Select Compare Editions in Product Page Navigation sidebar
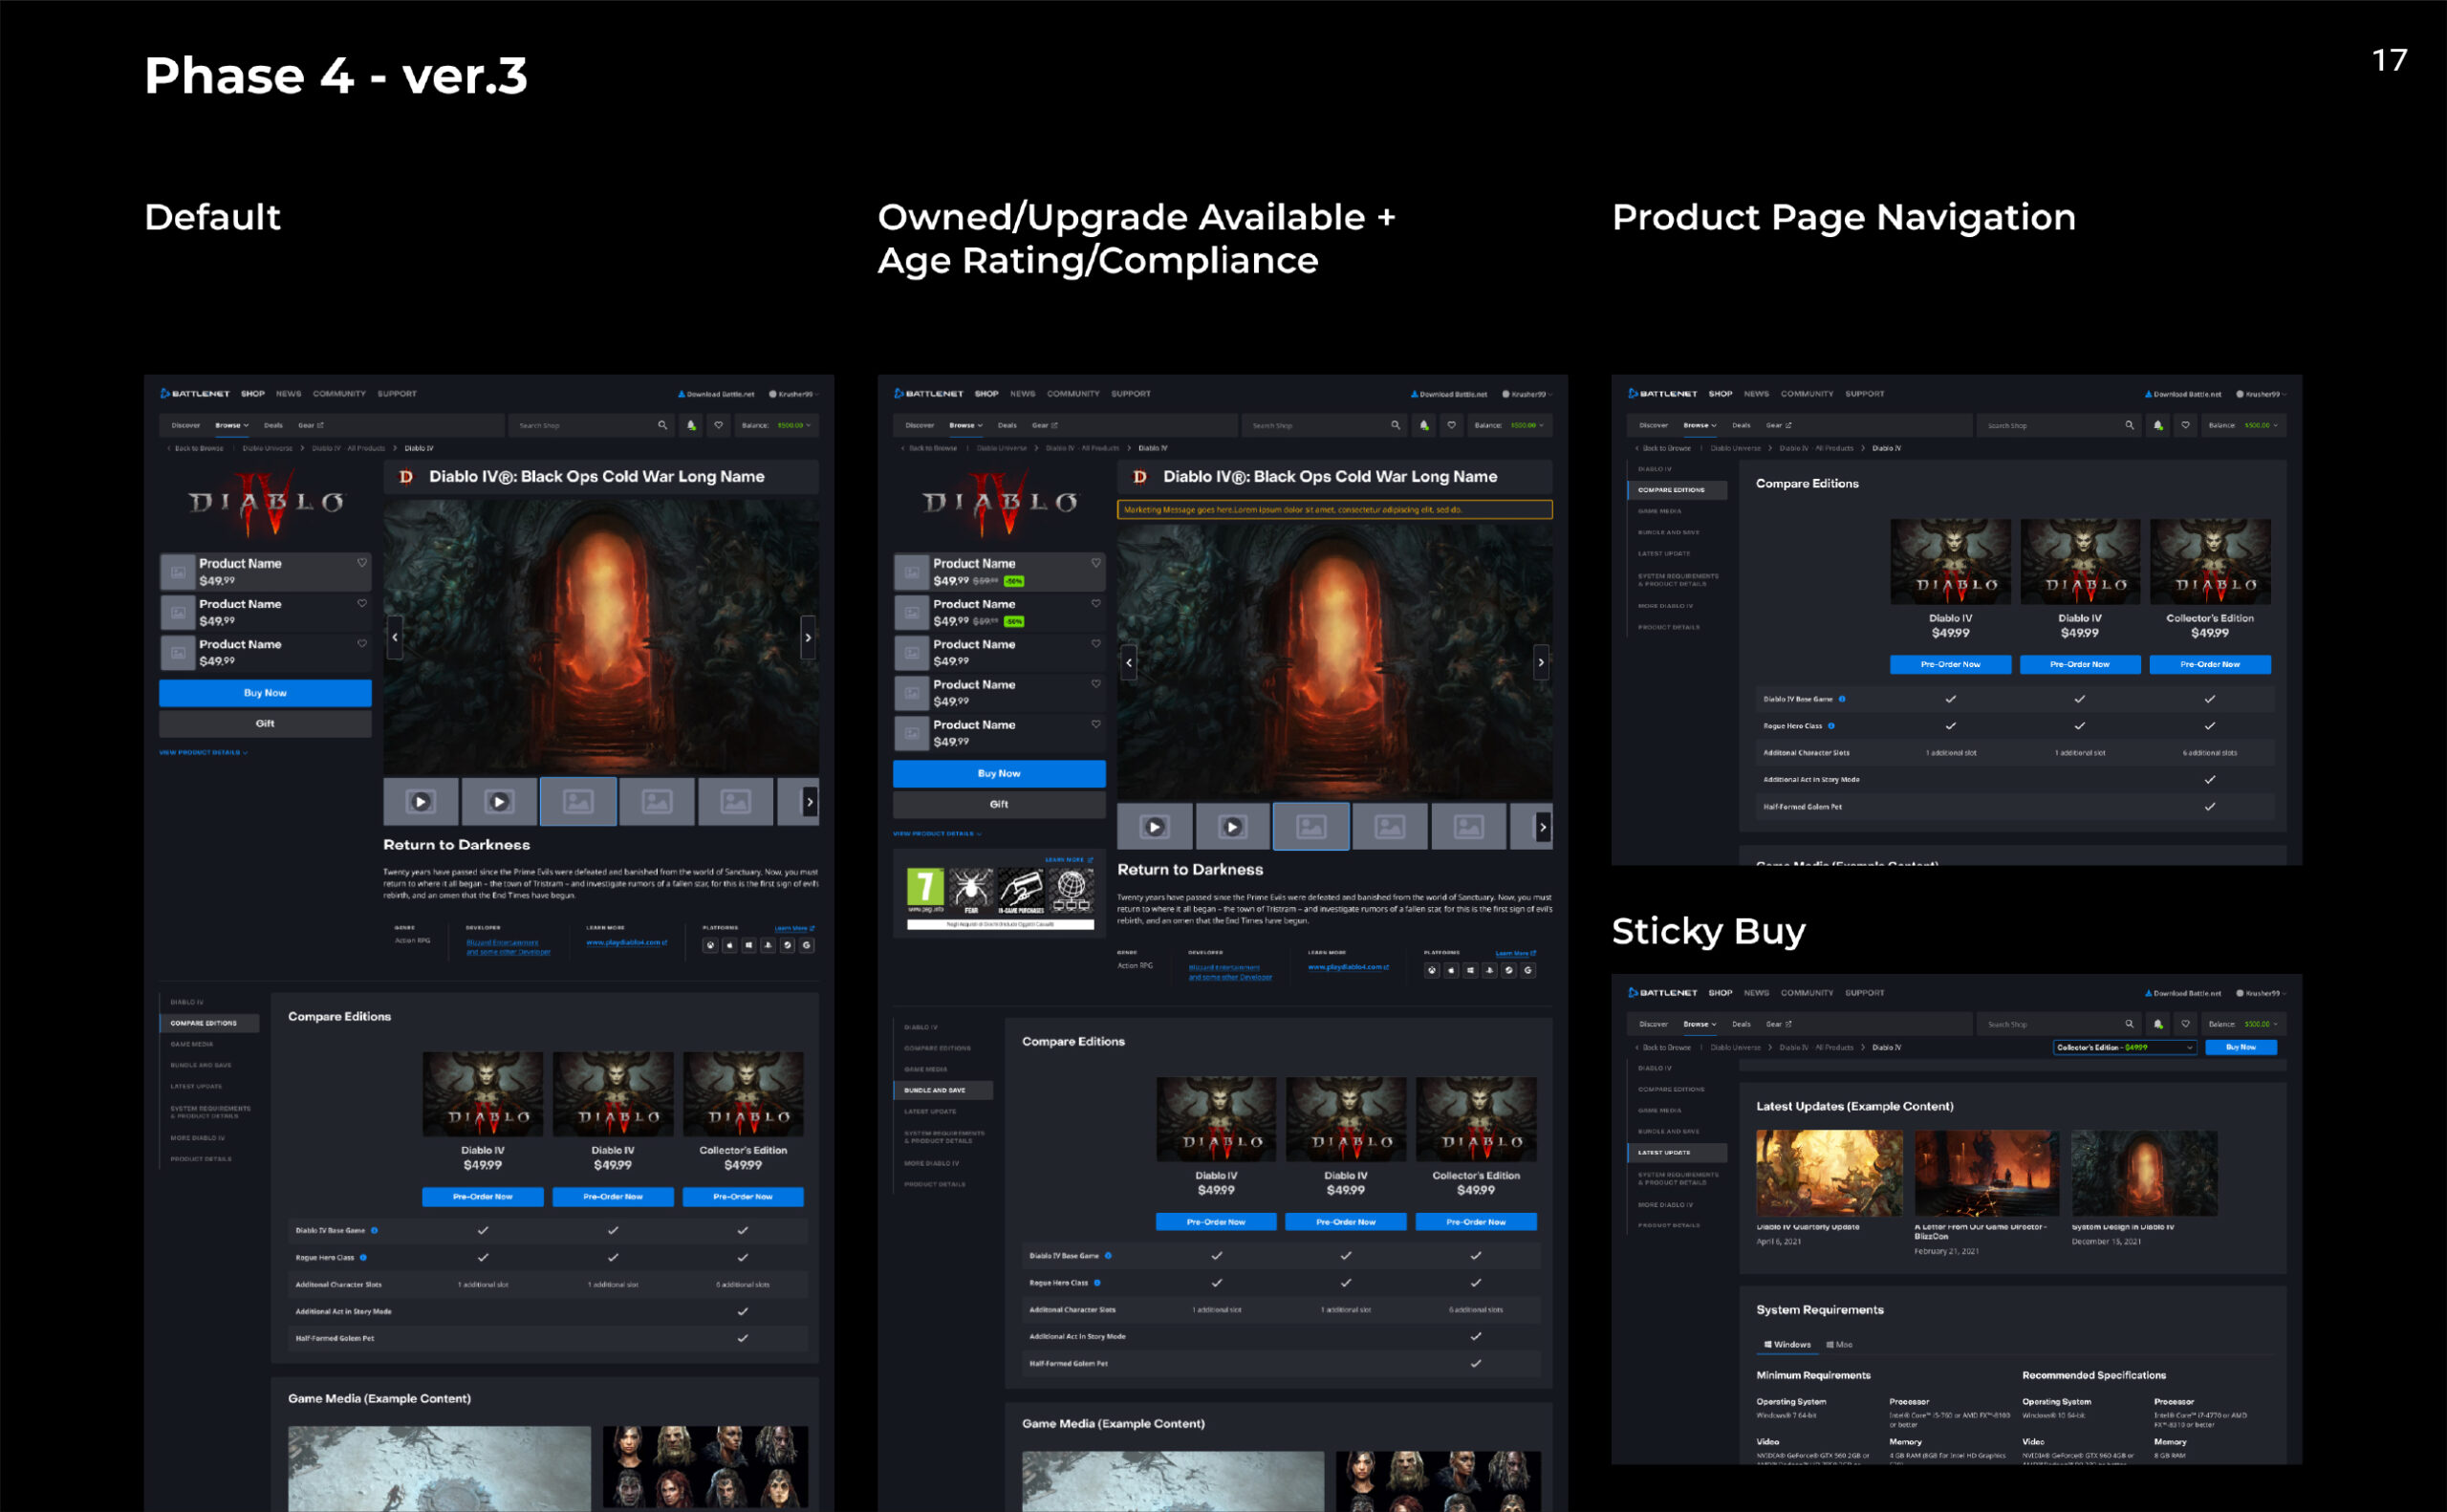Screen dimensions: 2447x1512 tap(1677, 490)
